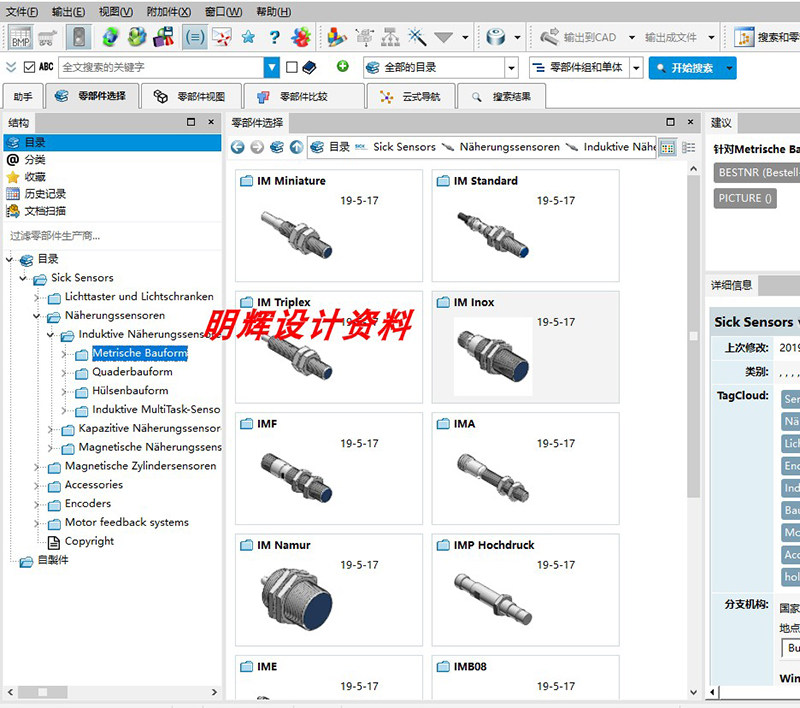Select Motor feedback systems tree item
This screenshot has width=800, height=708.
pyautogui.click(x=127, y=522)
